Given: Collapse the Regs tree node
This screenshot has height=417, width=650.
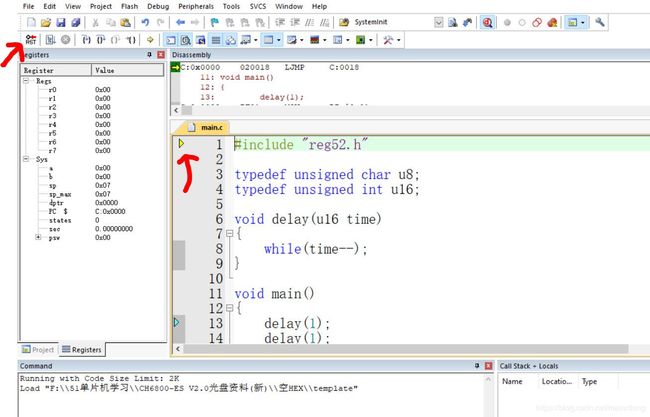Looking at the screenshot, I should point(26,81).
